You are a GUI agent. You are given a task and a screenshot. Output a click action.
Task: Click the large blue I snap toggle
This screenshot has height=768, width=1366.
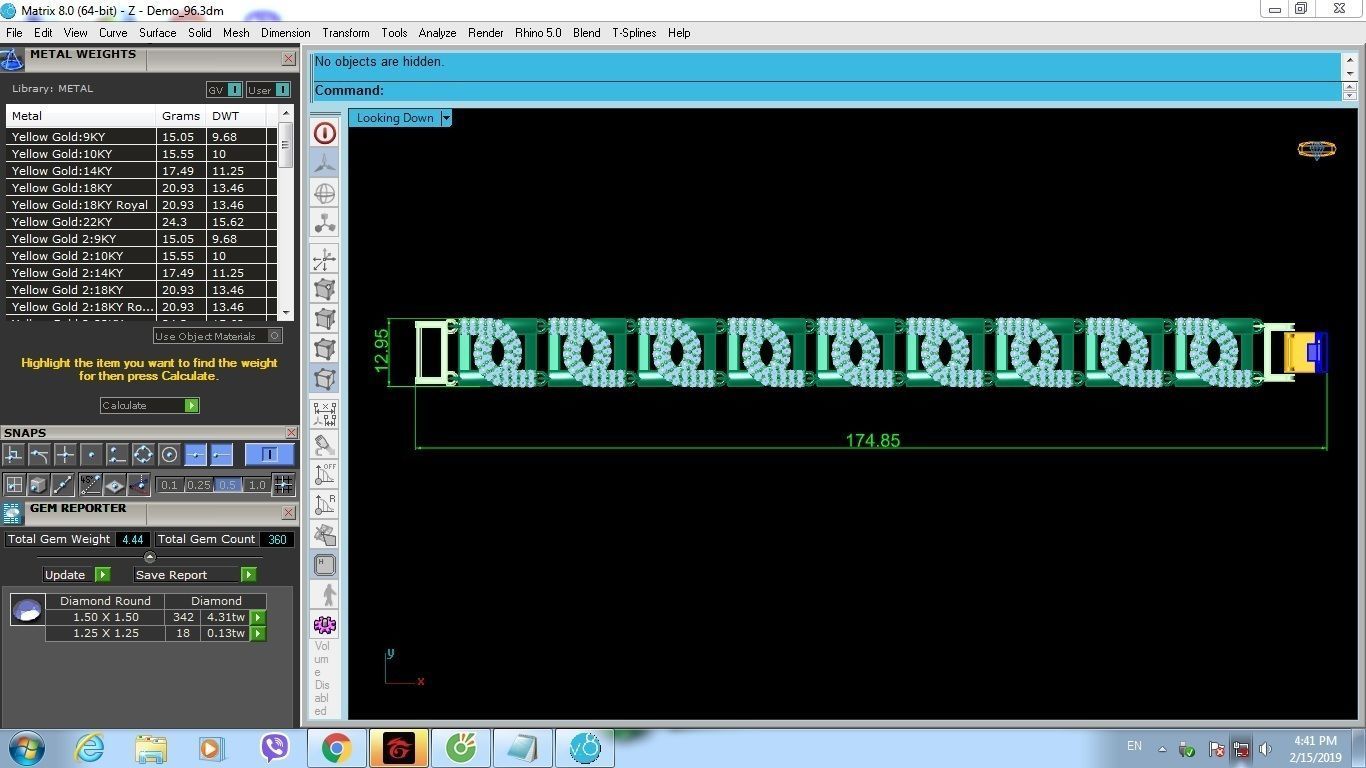point(269,455)
